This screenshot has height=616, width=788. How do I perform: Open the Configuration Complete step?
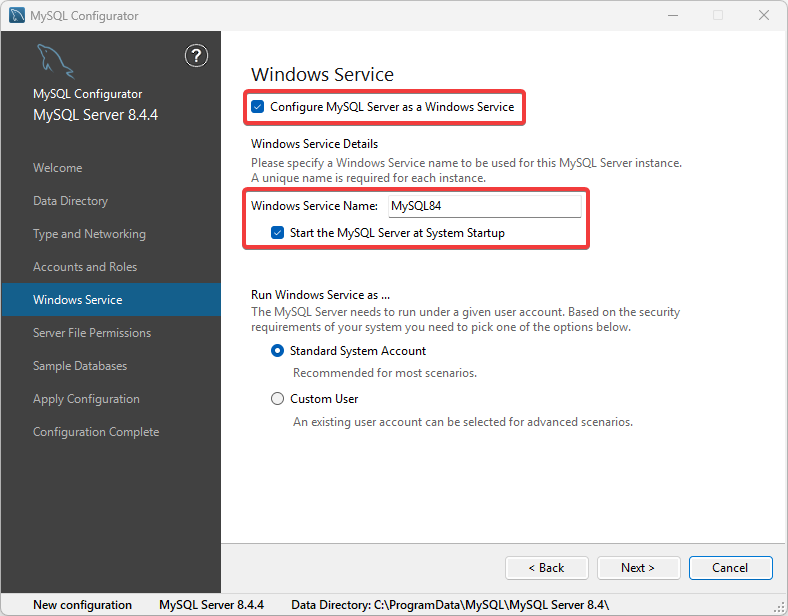coord(96,432)
